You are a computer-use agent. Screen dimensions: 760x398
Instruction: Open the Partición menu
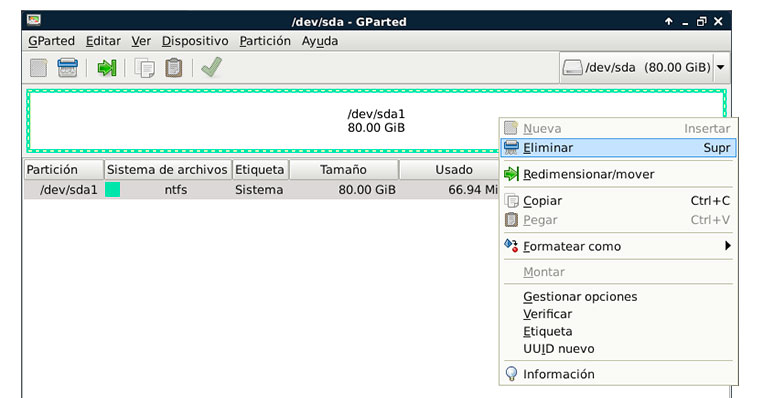pos(265,41)
